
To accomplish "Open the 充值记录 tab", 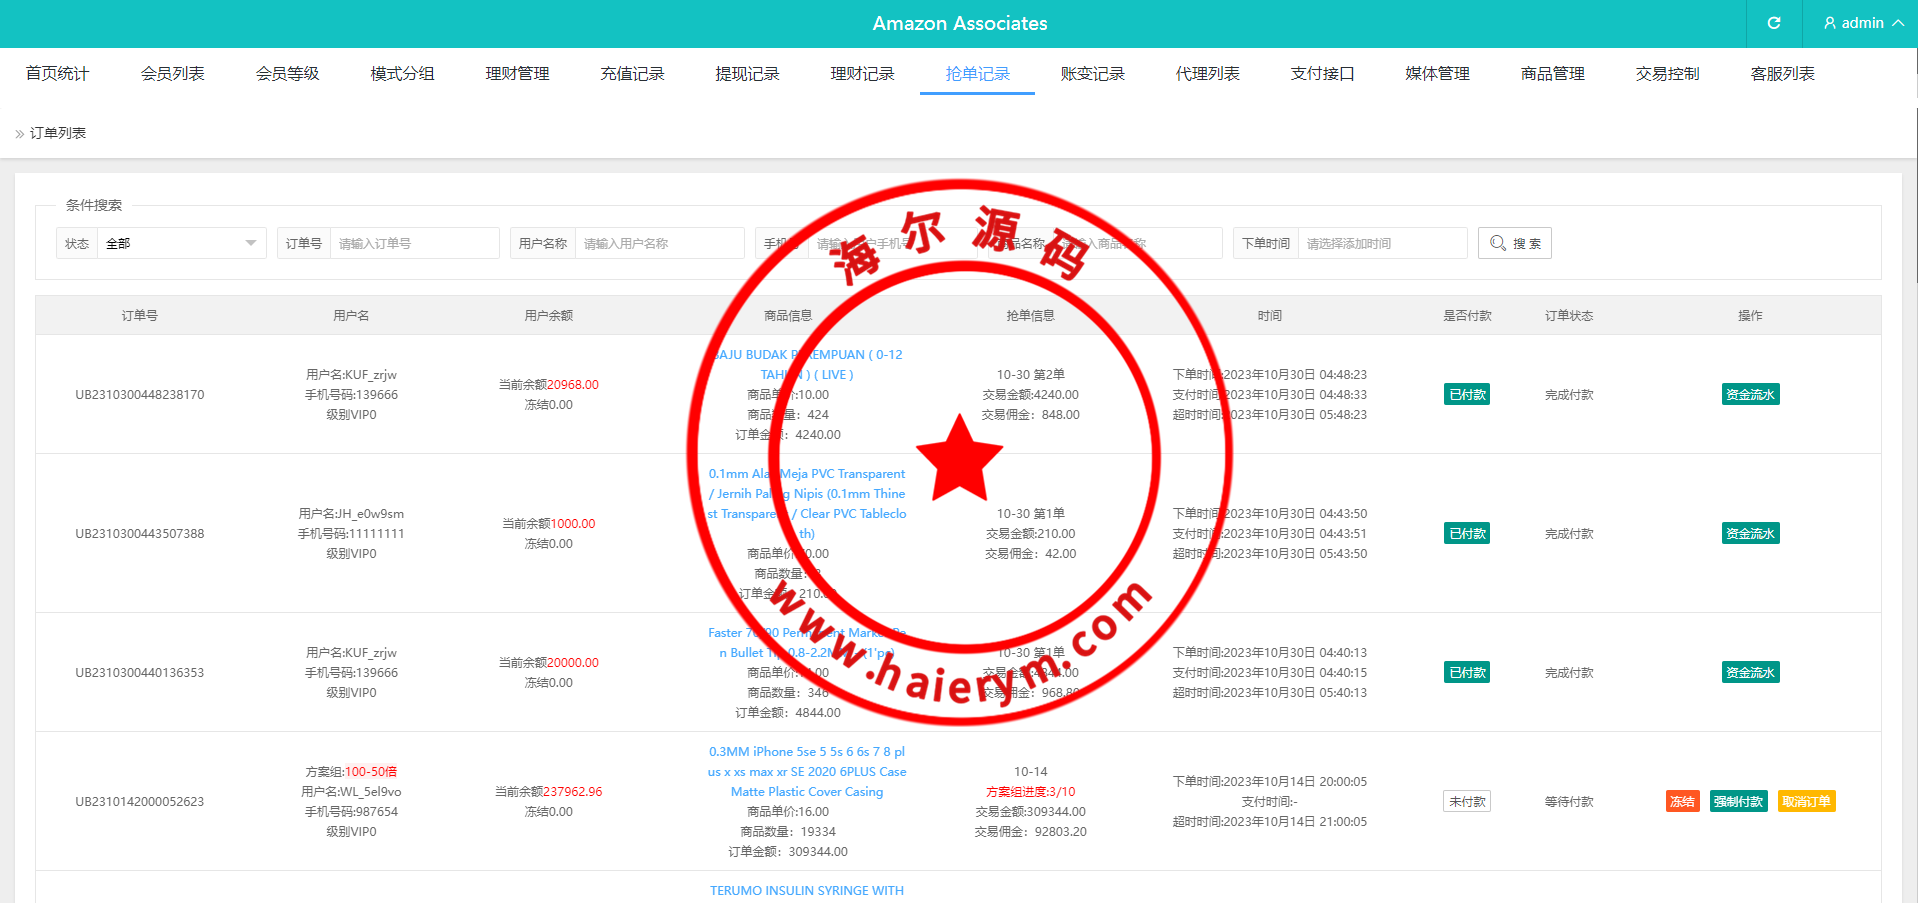I will point(632,74).
